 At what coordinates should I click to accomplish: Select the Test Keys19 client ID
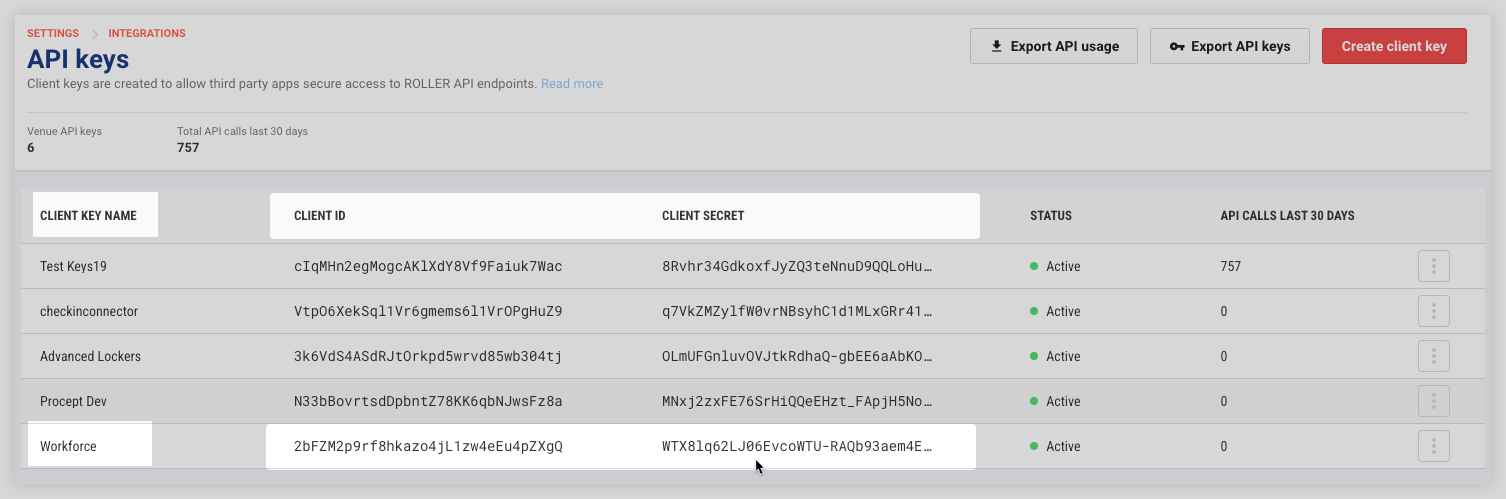point(428,266)
